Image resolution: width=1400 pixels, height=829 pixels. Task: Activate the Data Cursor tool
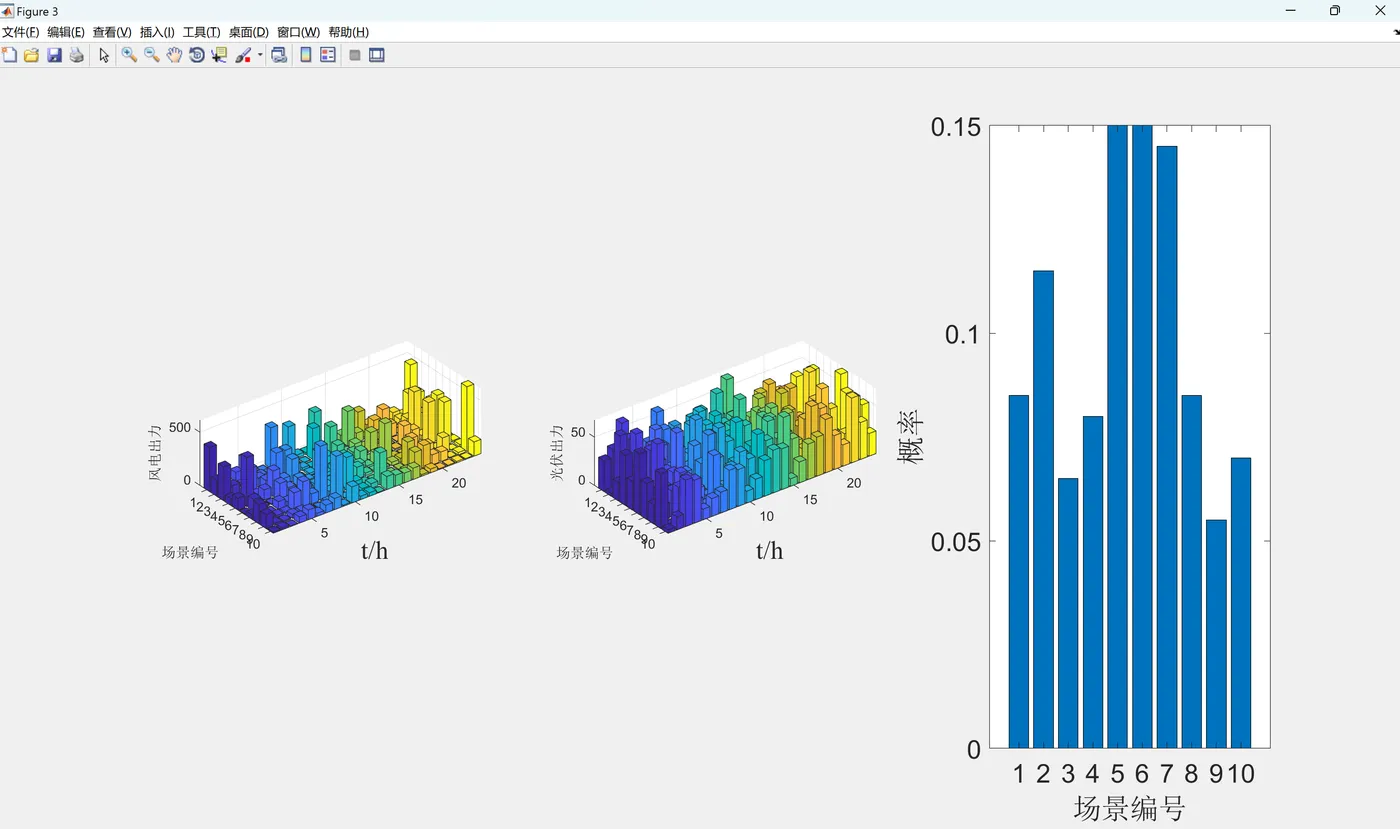click(219, 55)
